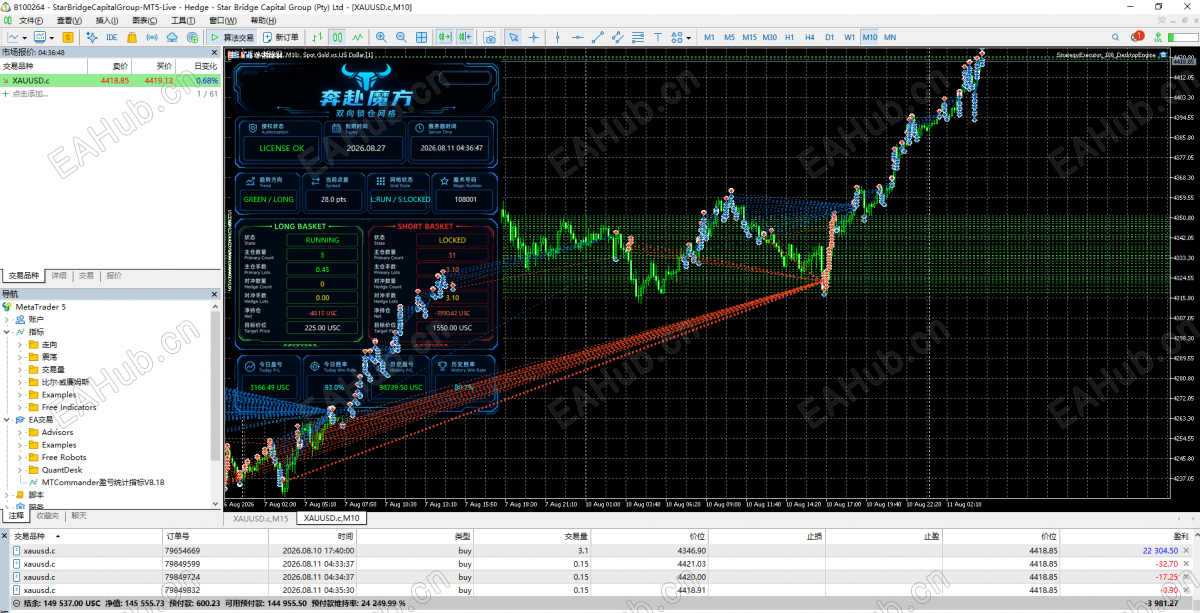Select the horizontal line drawing tool
The width and height of the screenshot is (1200, 613).
tap(578, 37)
